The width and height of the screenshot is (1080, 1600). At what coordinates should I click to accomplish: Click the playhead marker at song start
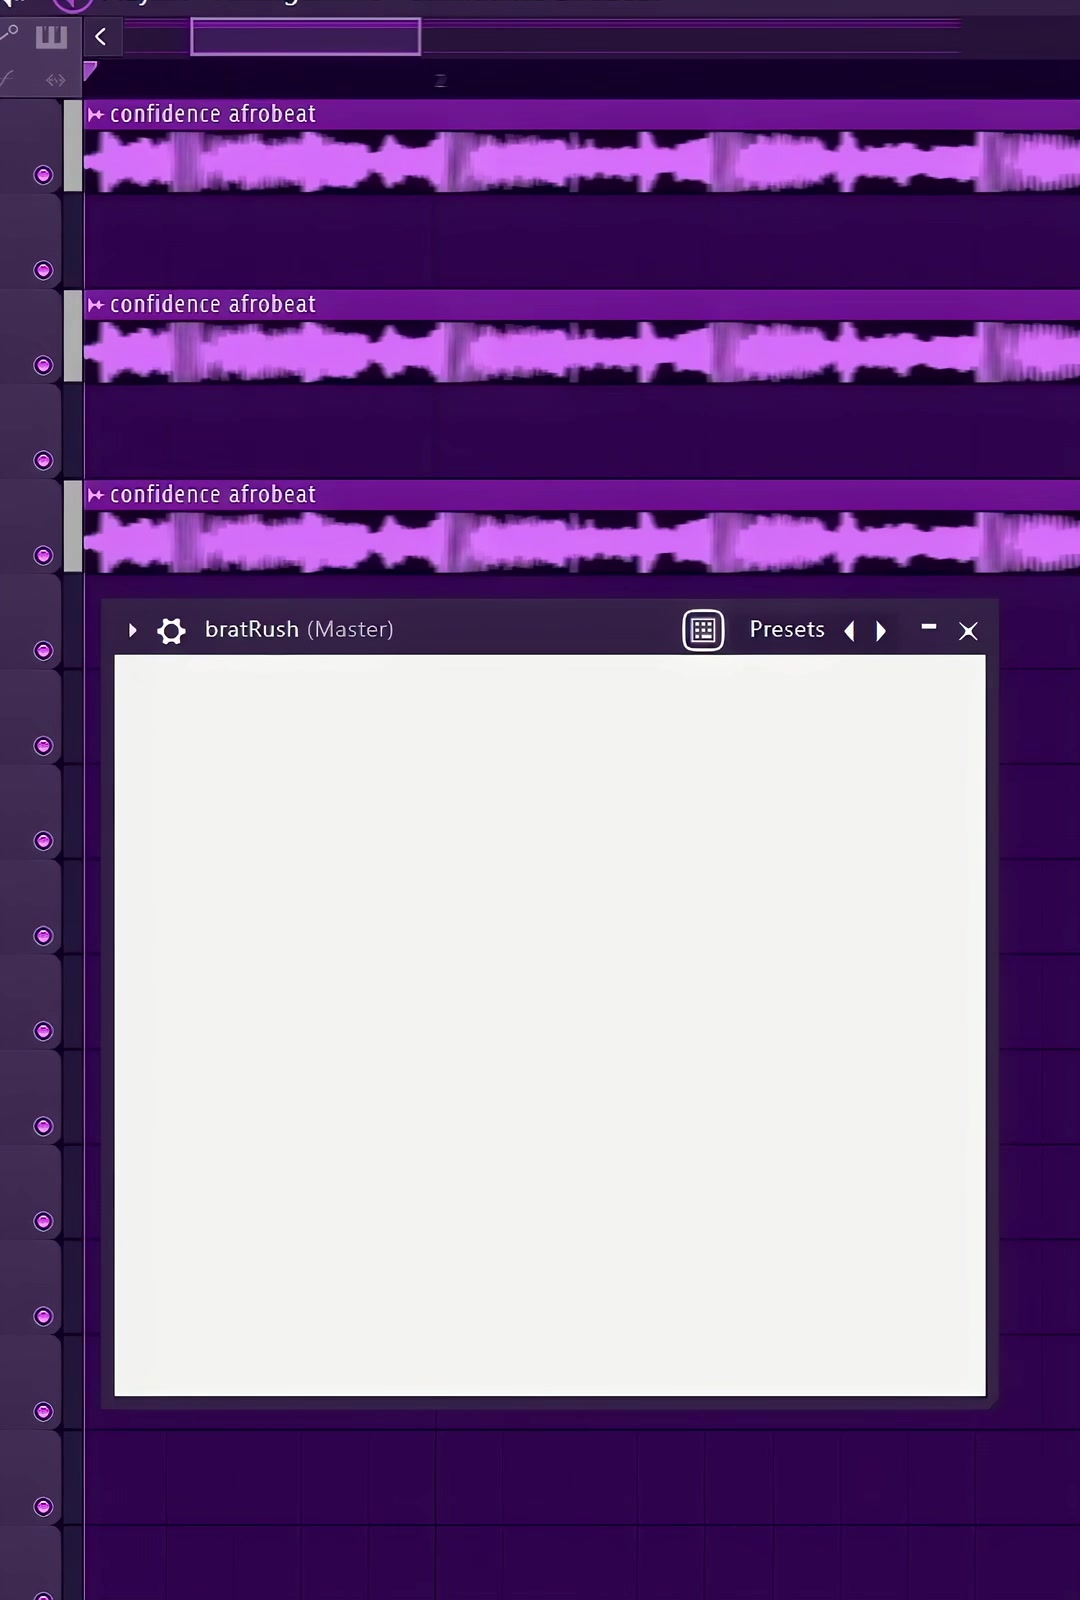(x=90, y=71)
